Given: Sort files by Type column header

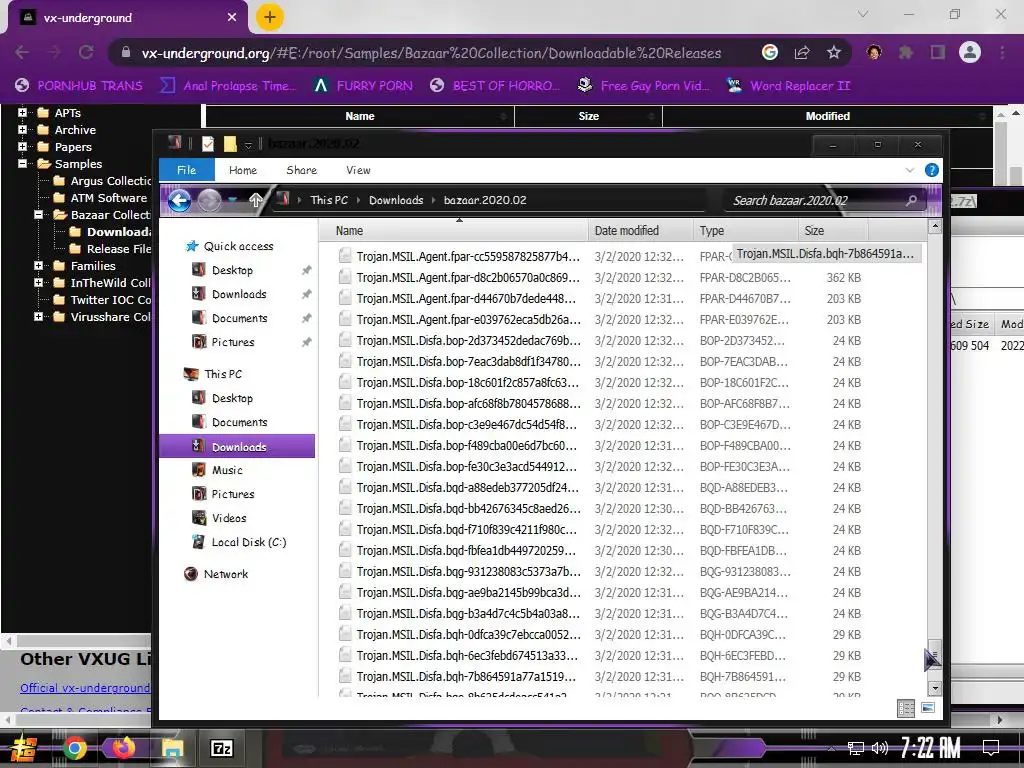Looking at the screenshot, I should pyautogui.click(x=745, y=231).
